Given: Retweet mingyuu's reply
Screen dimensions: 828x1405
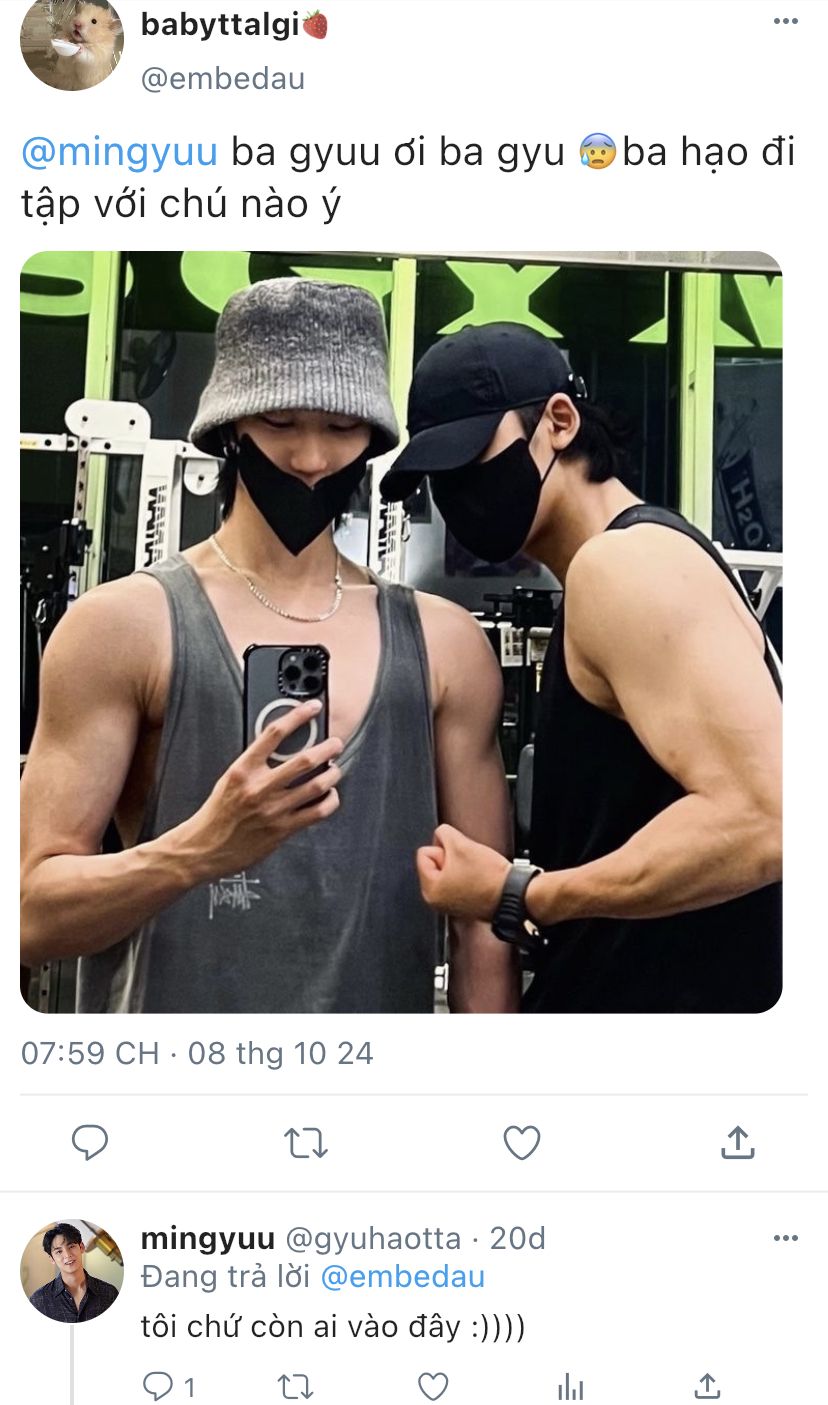Looking at the screenshot, I should [295, 1386].
